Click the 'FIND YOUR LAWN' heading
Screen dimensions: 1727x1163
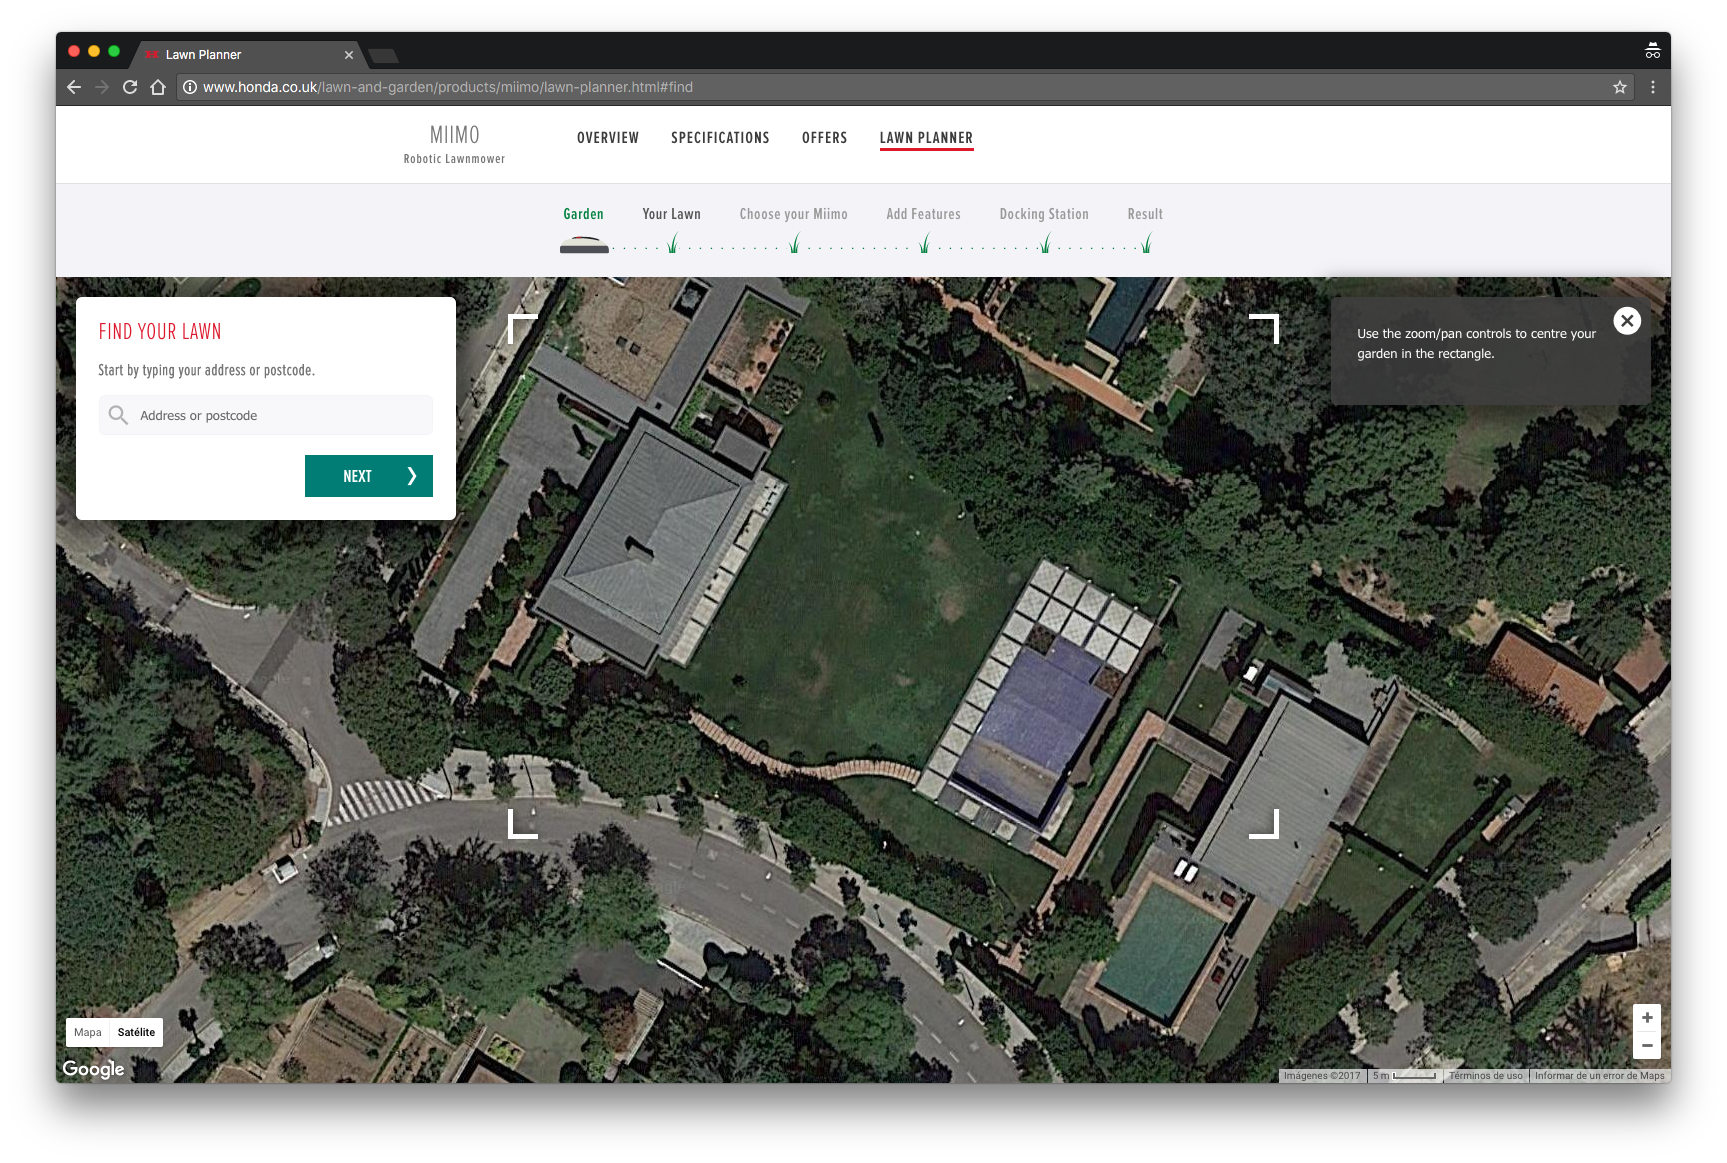tap(160, 332)
